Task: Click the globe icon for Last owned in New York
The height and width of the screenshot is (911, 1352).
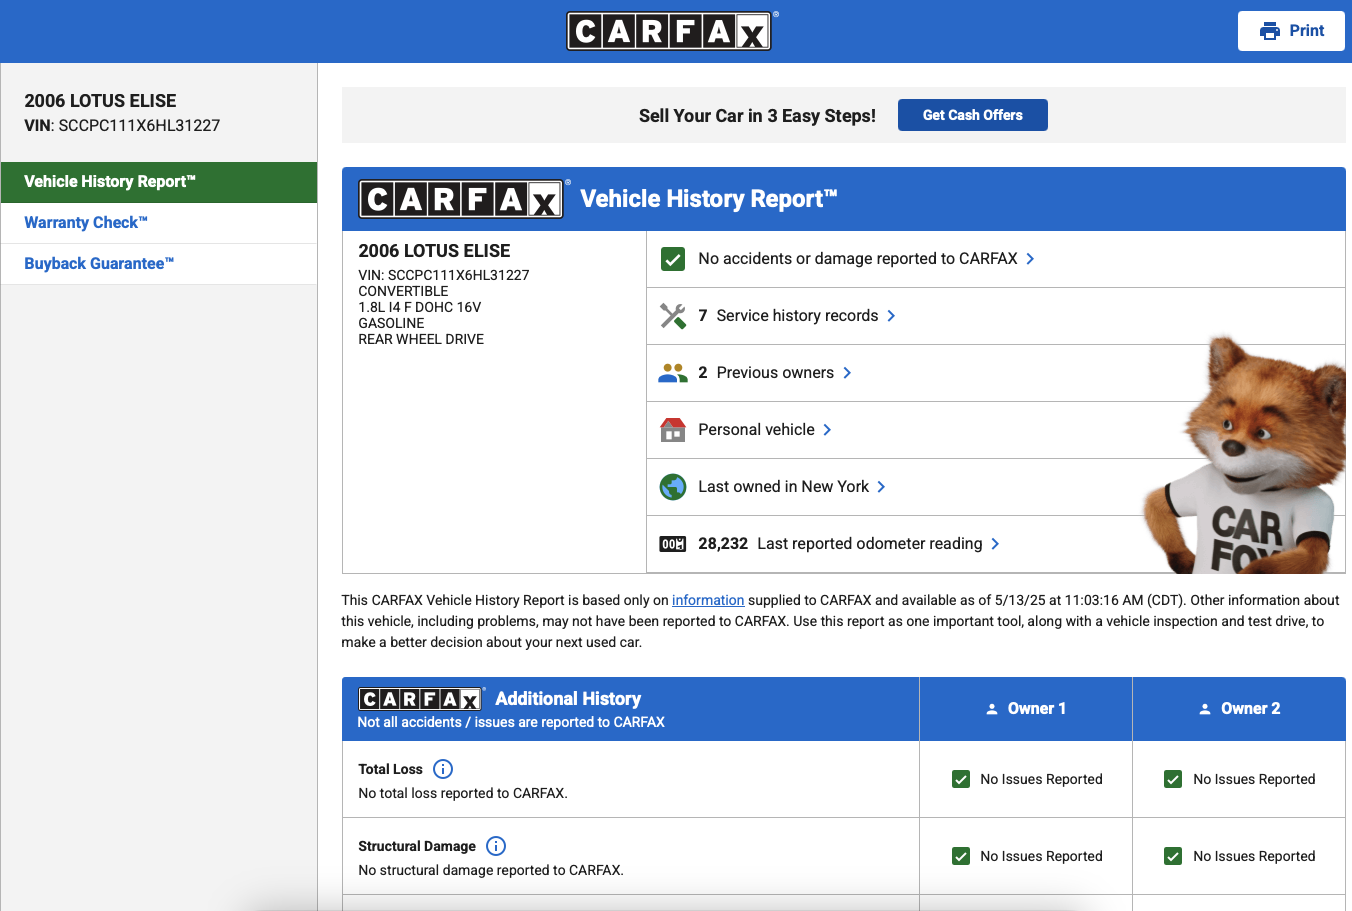Action: tap(673, 487)
